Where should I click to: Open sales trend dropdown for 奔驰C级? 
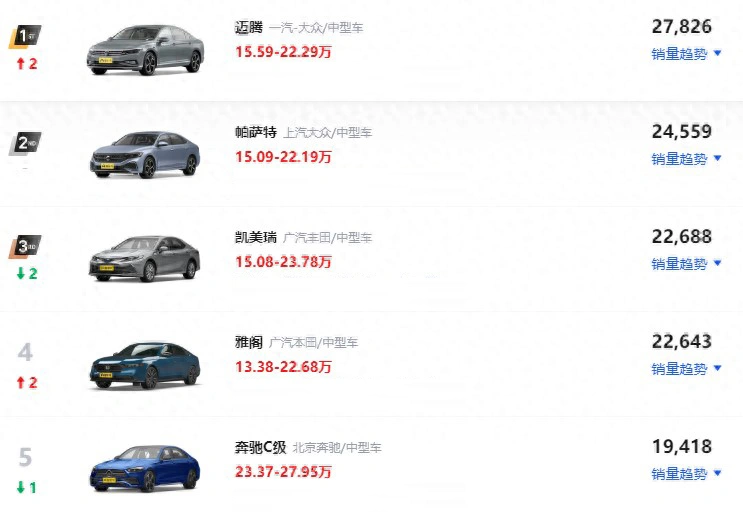[x=686, y=474]
